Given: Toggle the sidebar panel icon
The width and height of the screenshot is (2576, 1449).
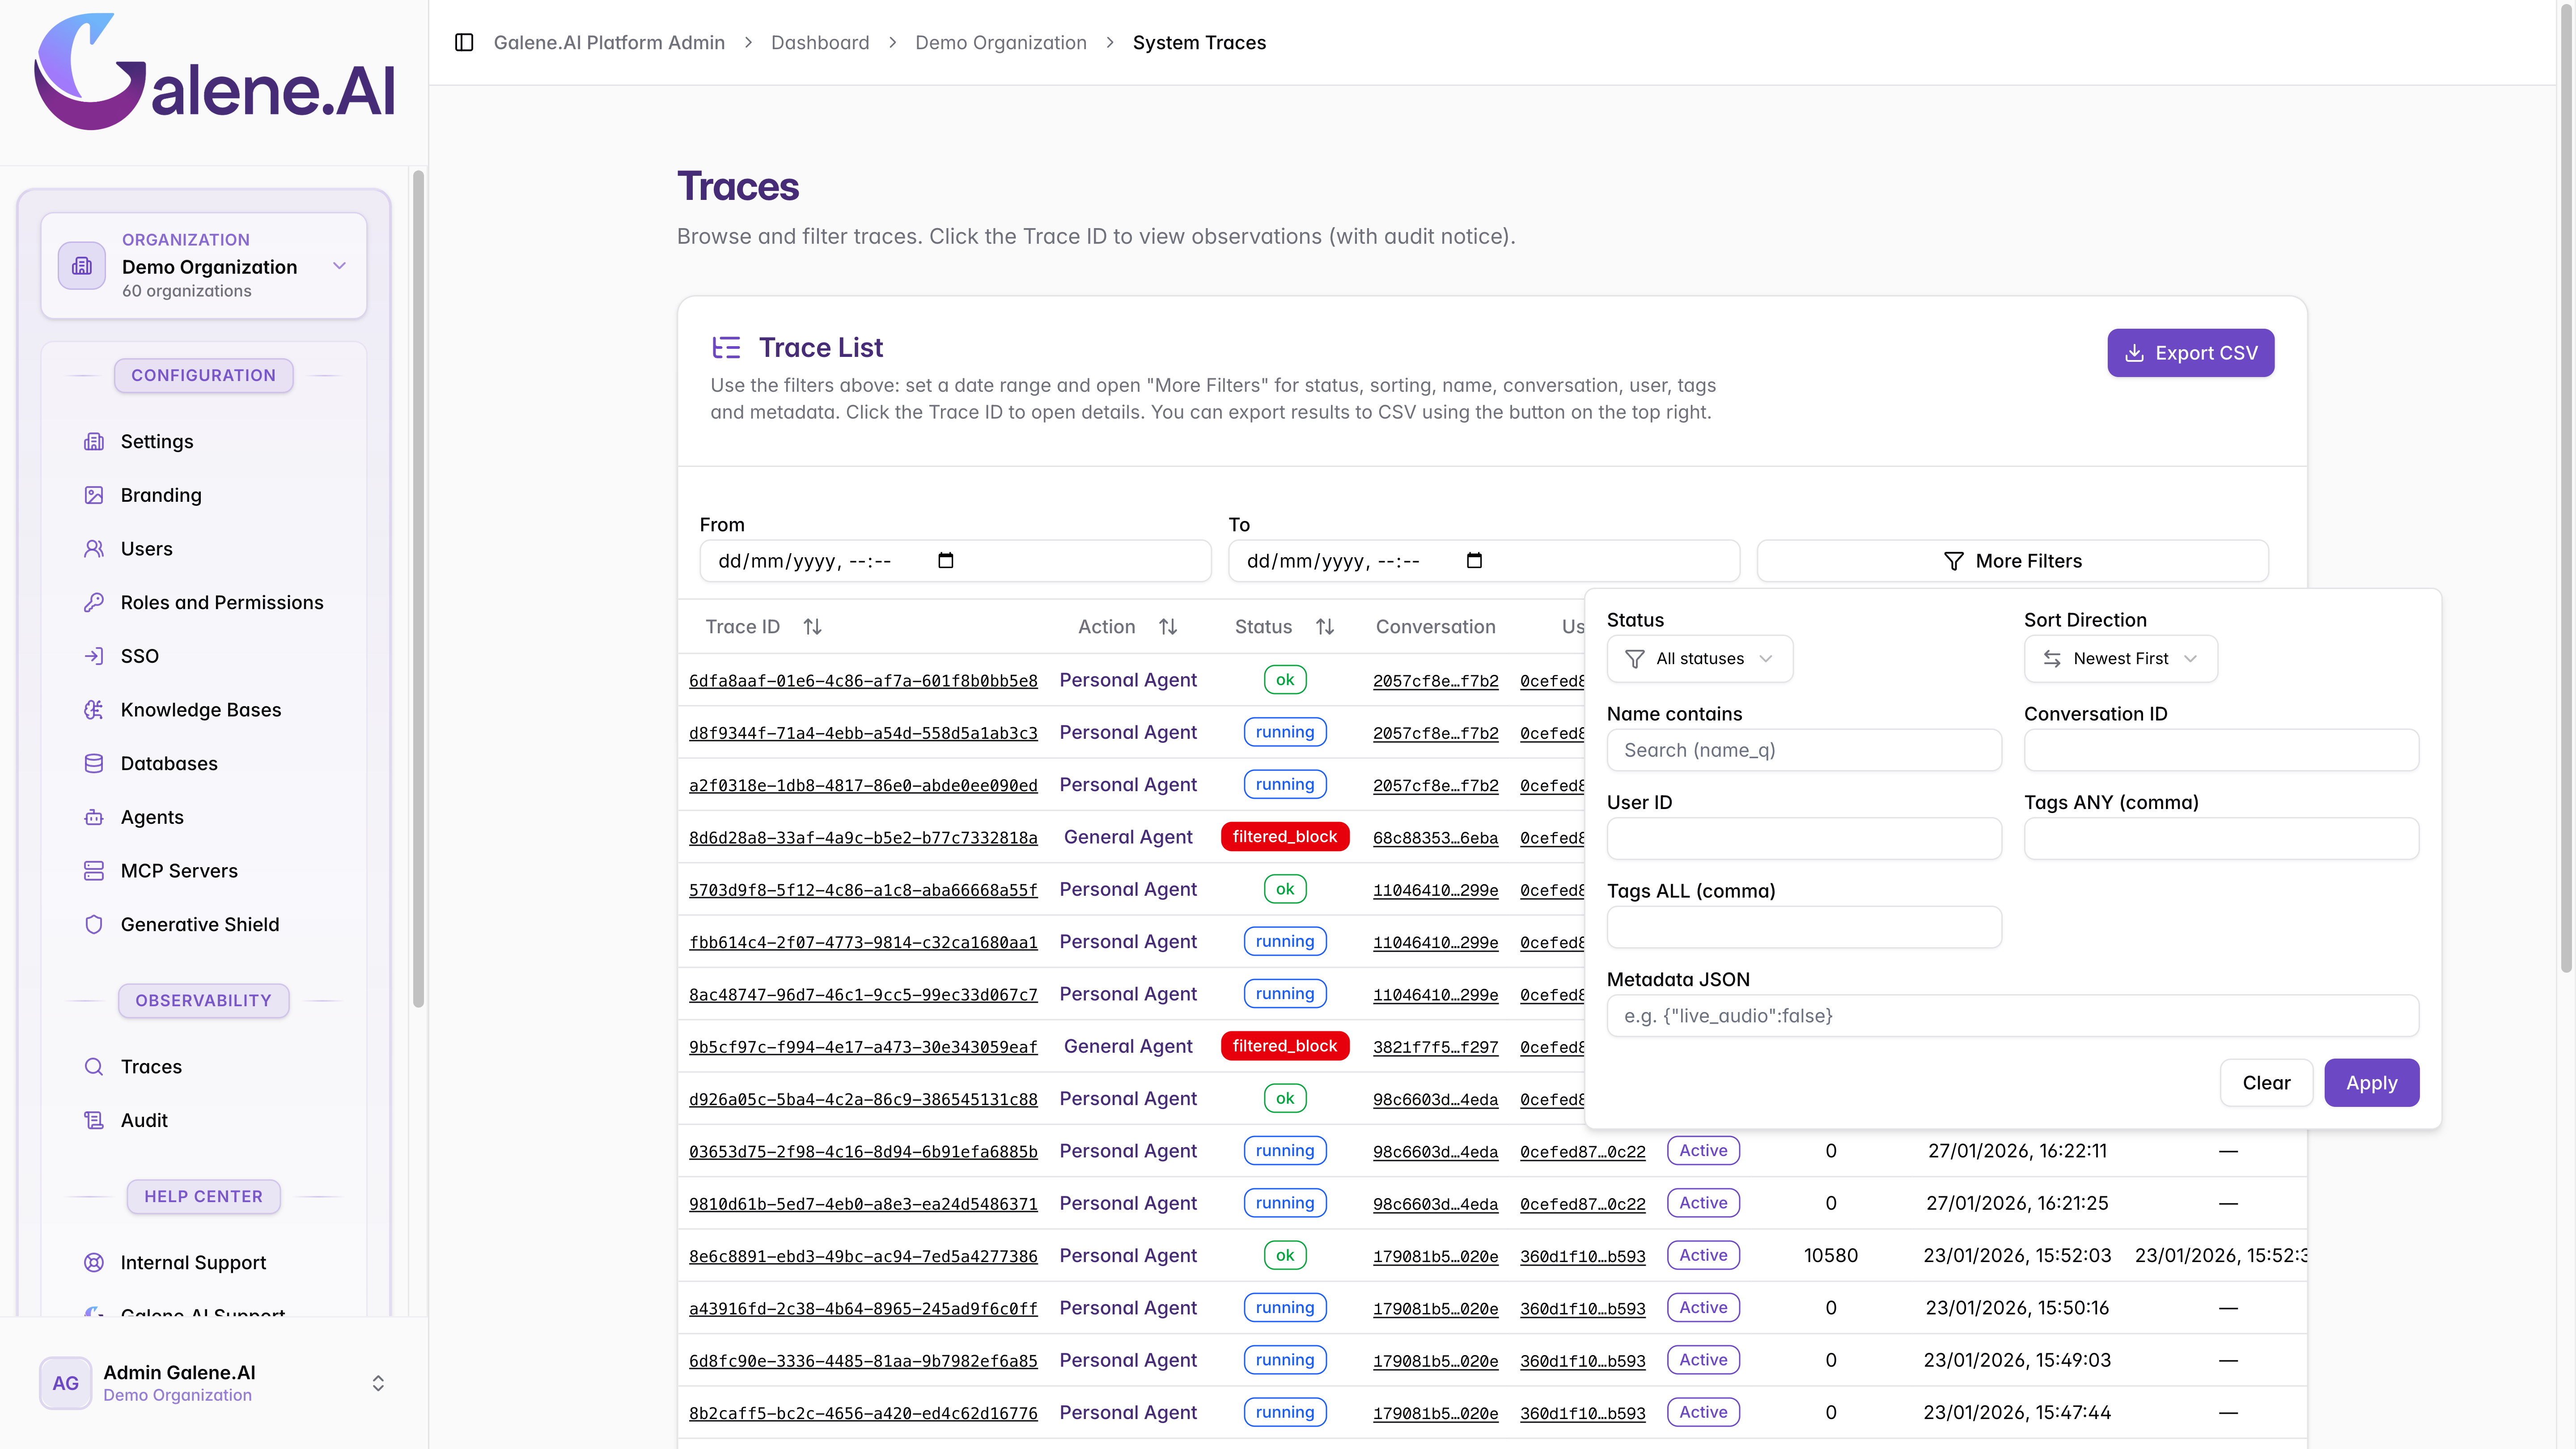Looking at the screenshot, I should [x=464, y=42].
